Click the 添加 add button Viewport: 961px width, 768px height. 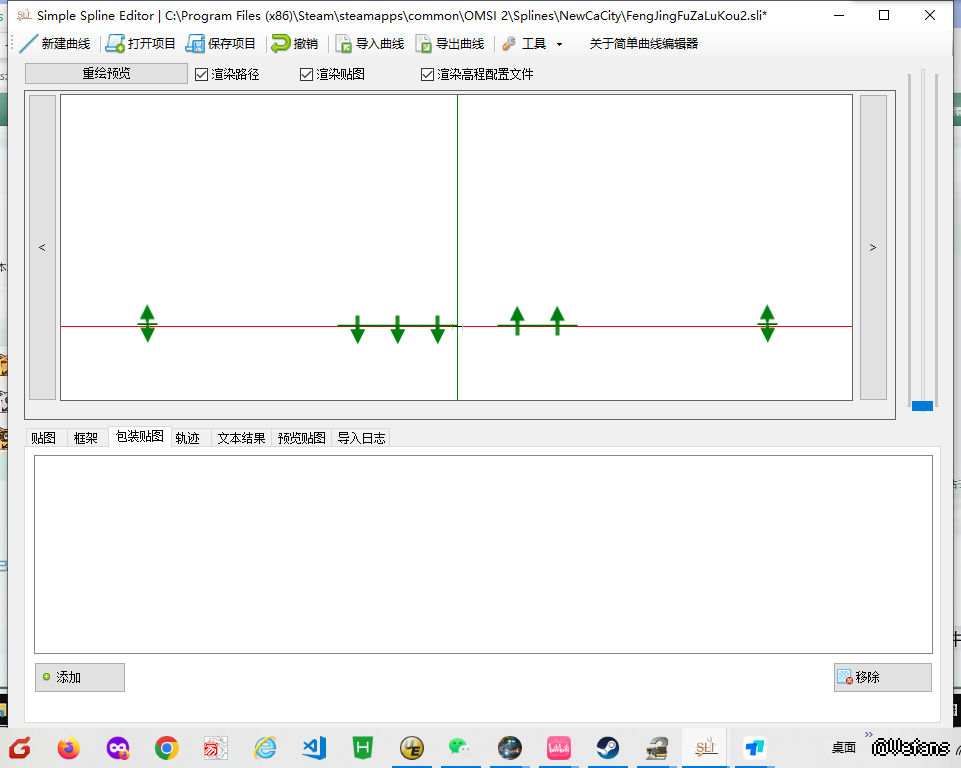(80, 677)
